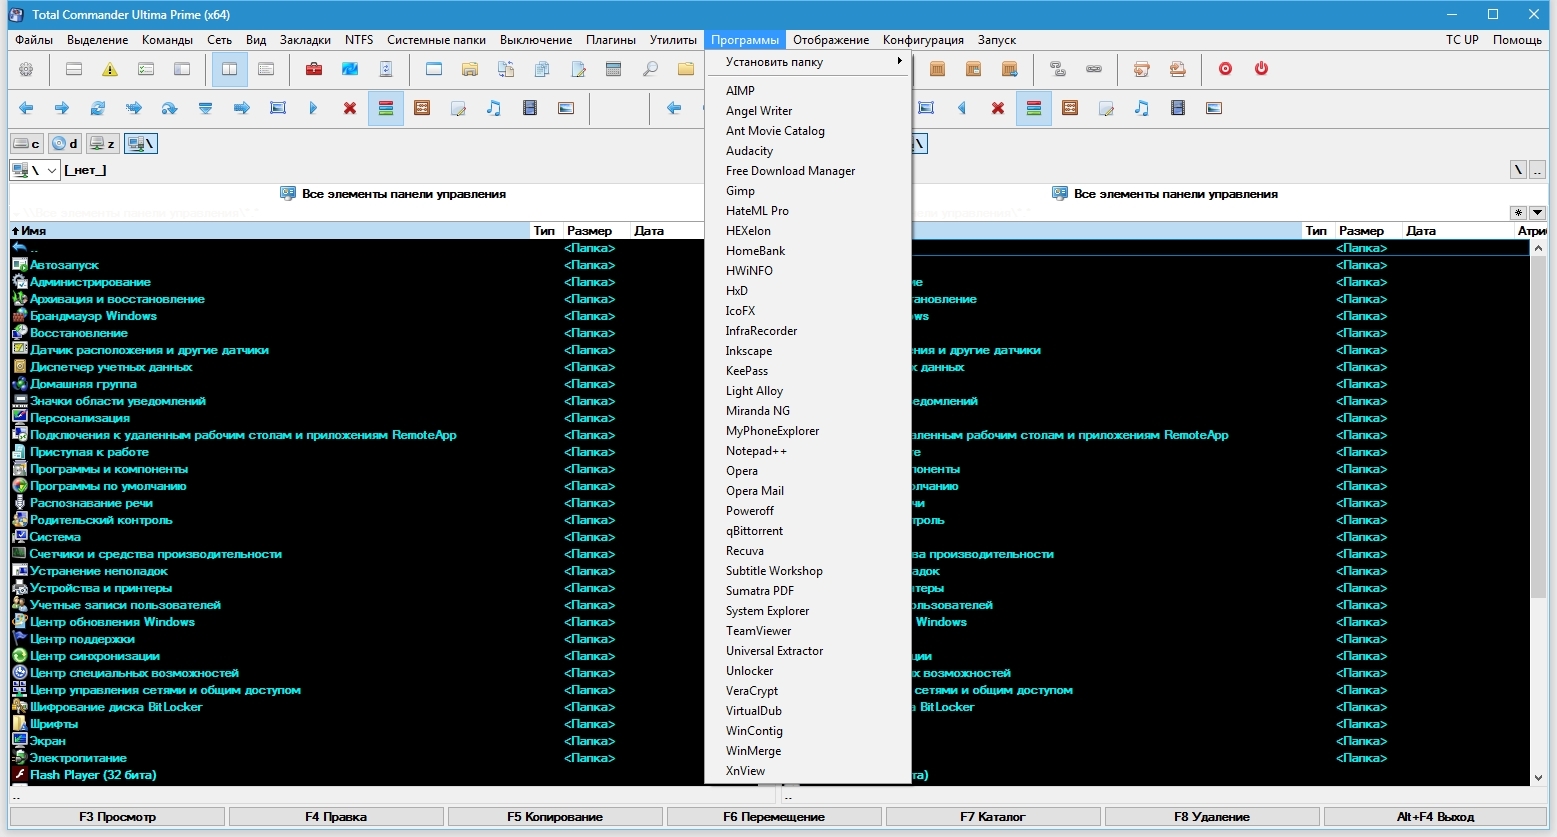
Task: Click the right-panel film strip icon
Action: (x=1178, y=108)
